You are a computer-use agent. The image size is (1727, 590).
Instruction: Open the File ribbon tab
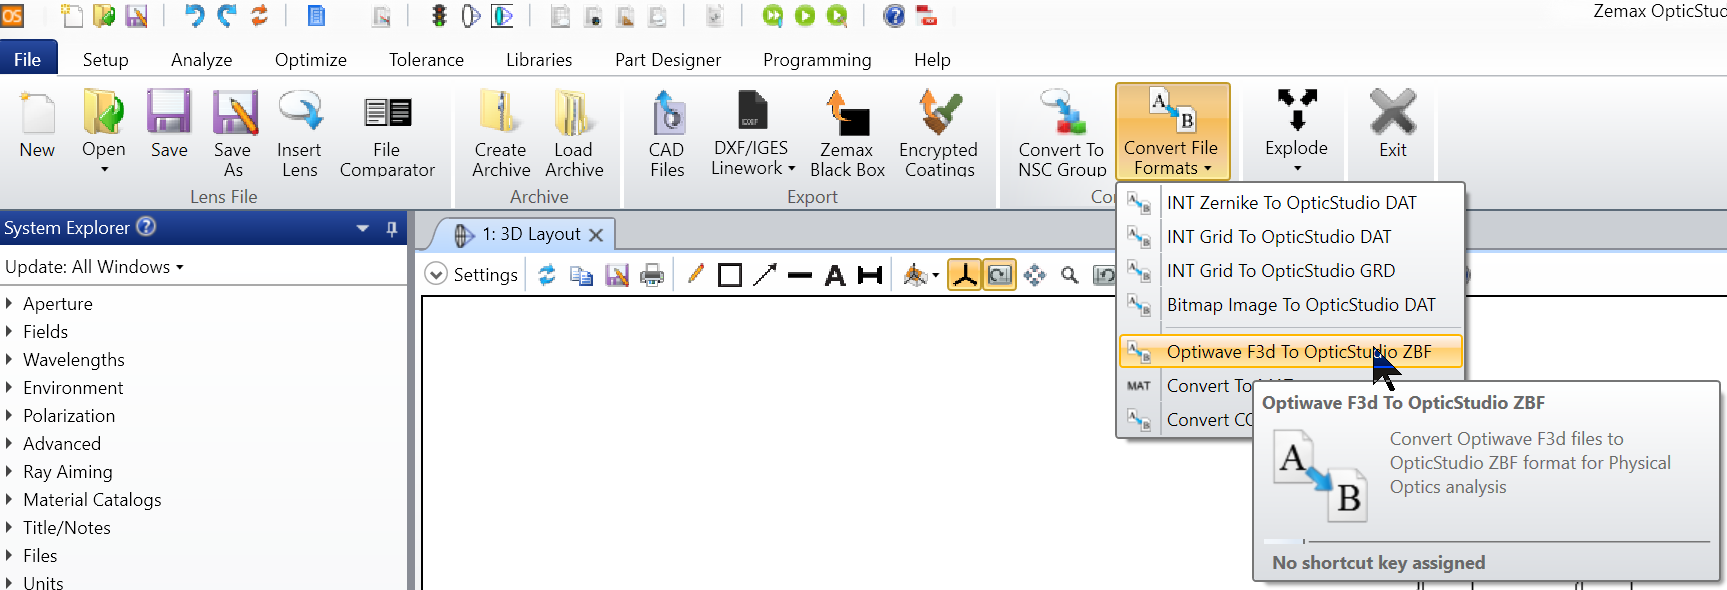28,59
